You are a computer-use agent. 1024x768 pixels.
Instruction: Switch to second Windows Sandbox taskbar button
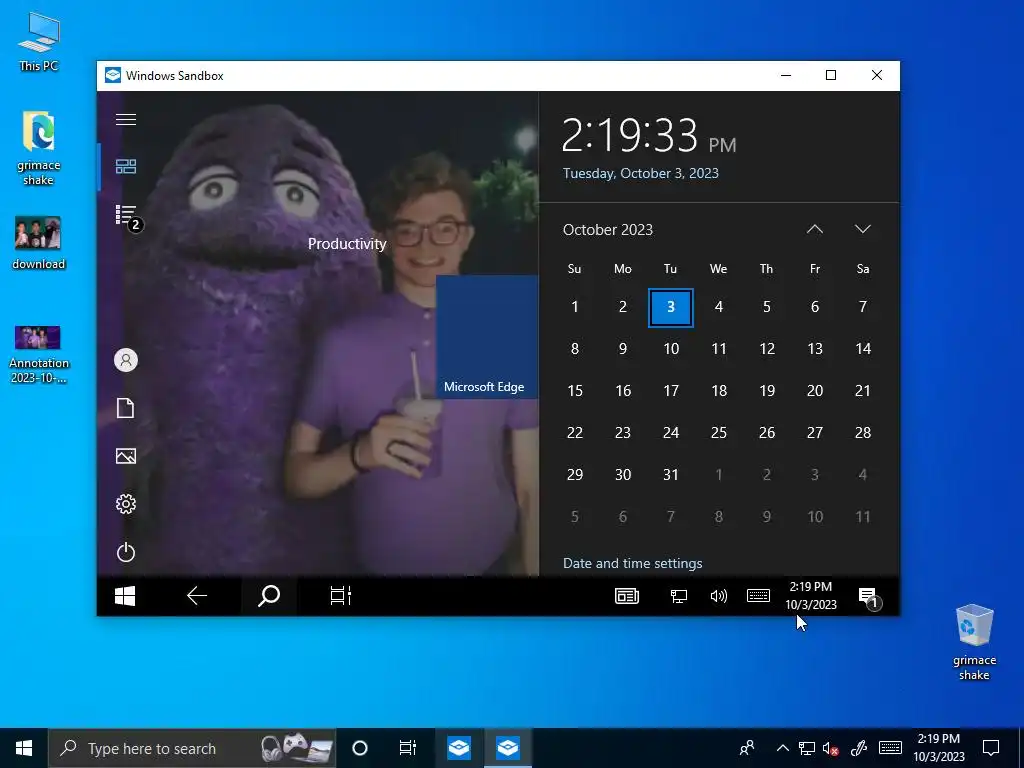pos(507,748)
